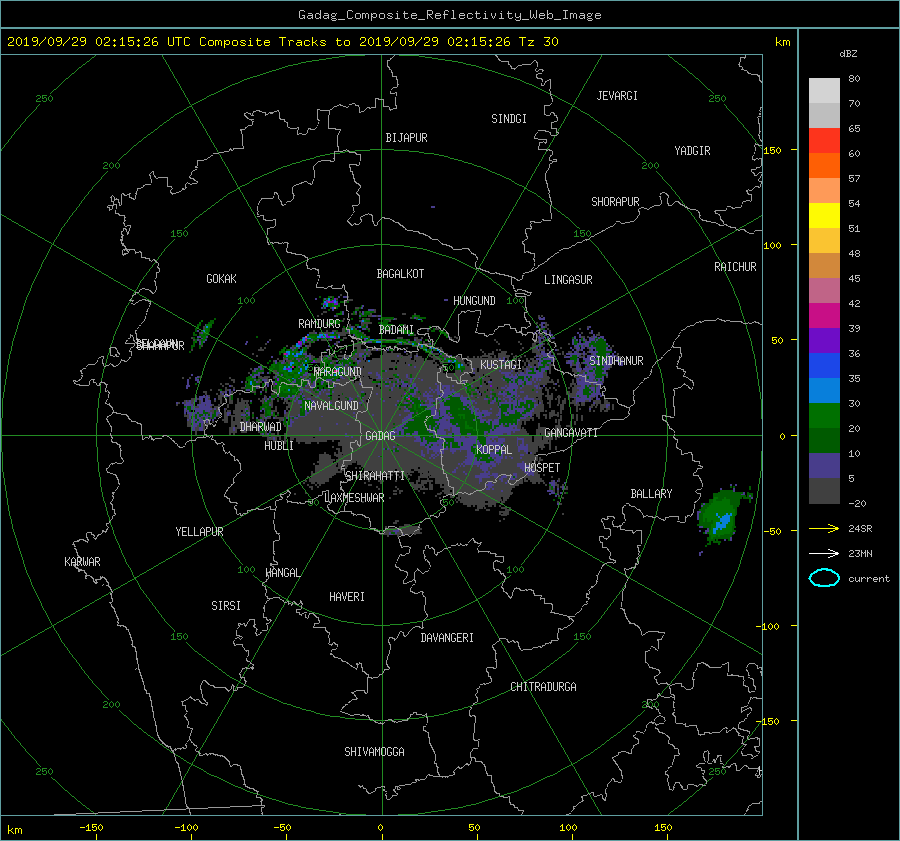Click the RAMDURG city label
This screenshot has width=900, height=841.
319,324
